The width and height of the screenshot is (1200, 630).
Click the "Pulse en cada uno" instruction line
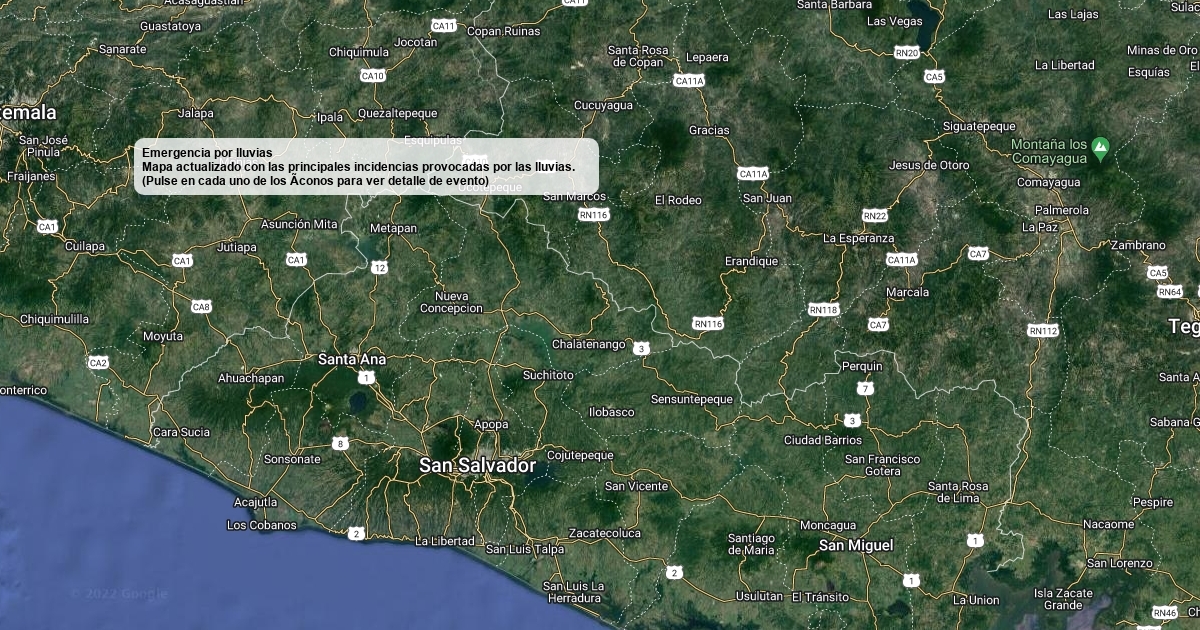click(x=315, y=180)
